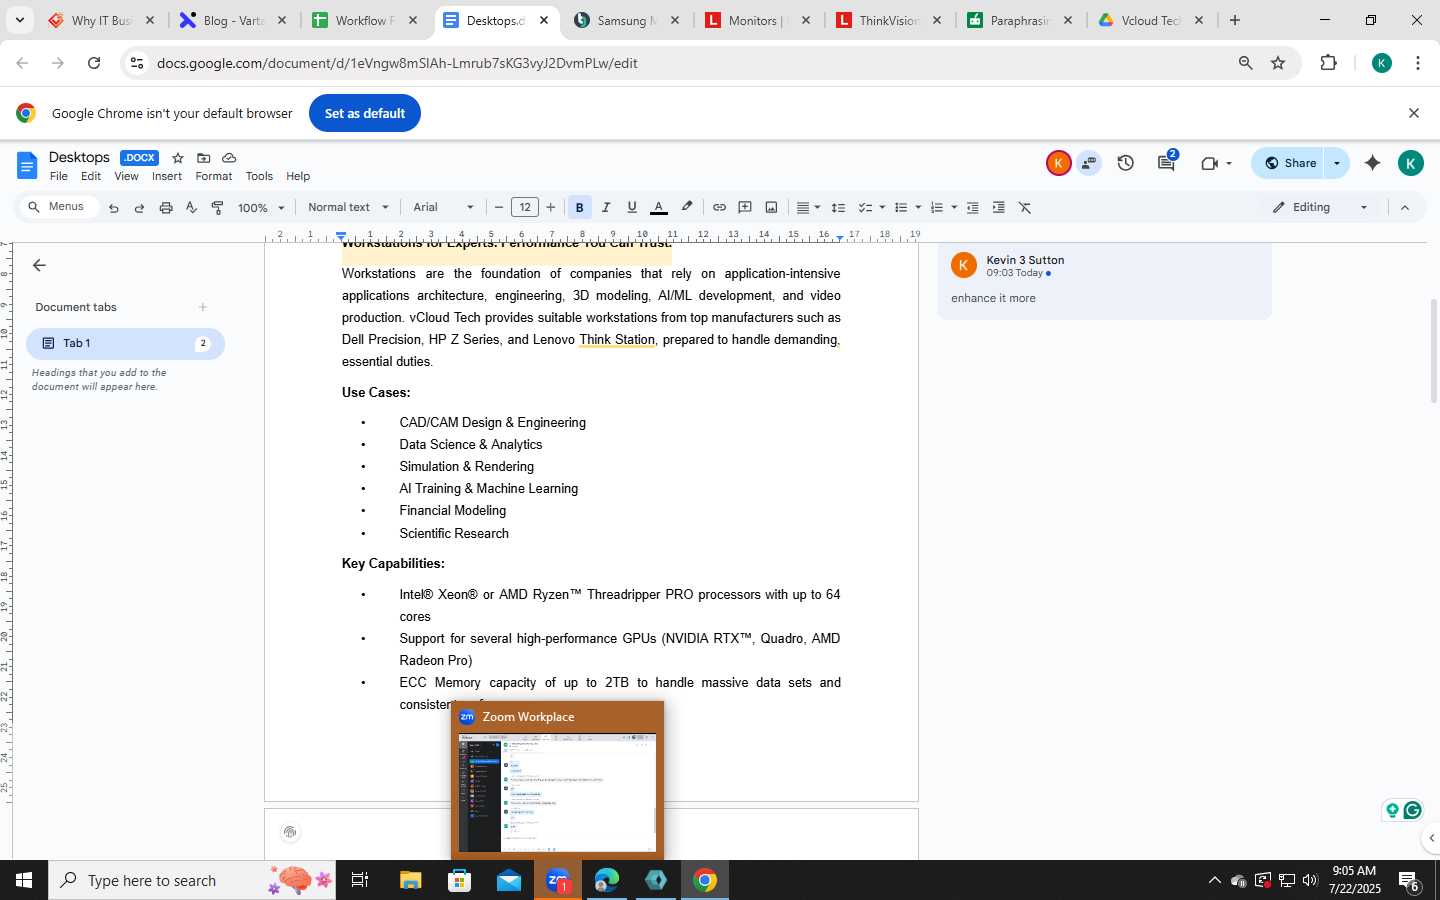Screen dimensions: 1440x900
Task: Insert a link using the link icon
Action: [719, 208]
